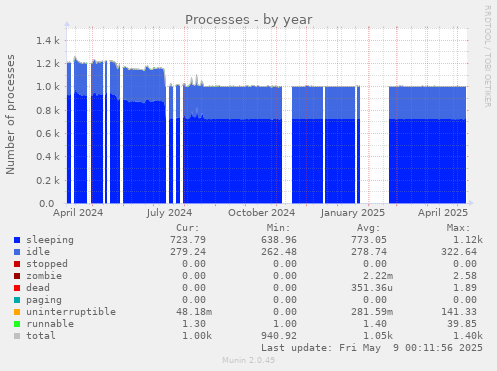Screen dimensions: 497x371
Task: Select the 'uninterruptible' legend label
Action: pos(71,312)
